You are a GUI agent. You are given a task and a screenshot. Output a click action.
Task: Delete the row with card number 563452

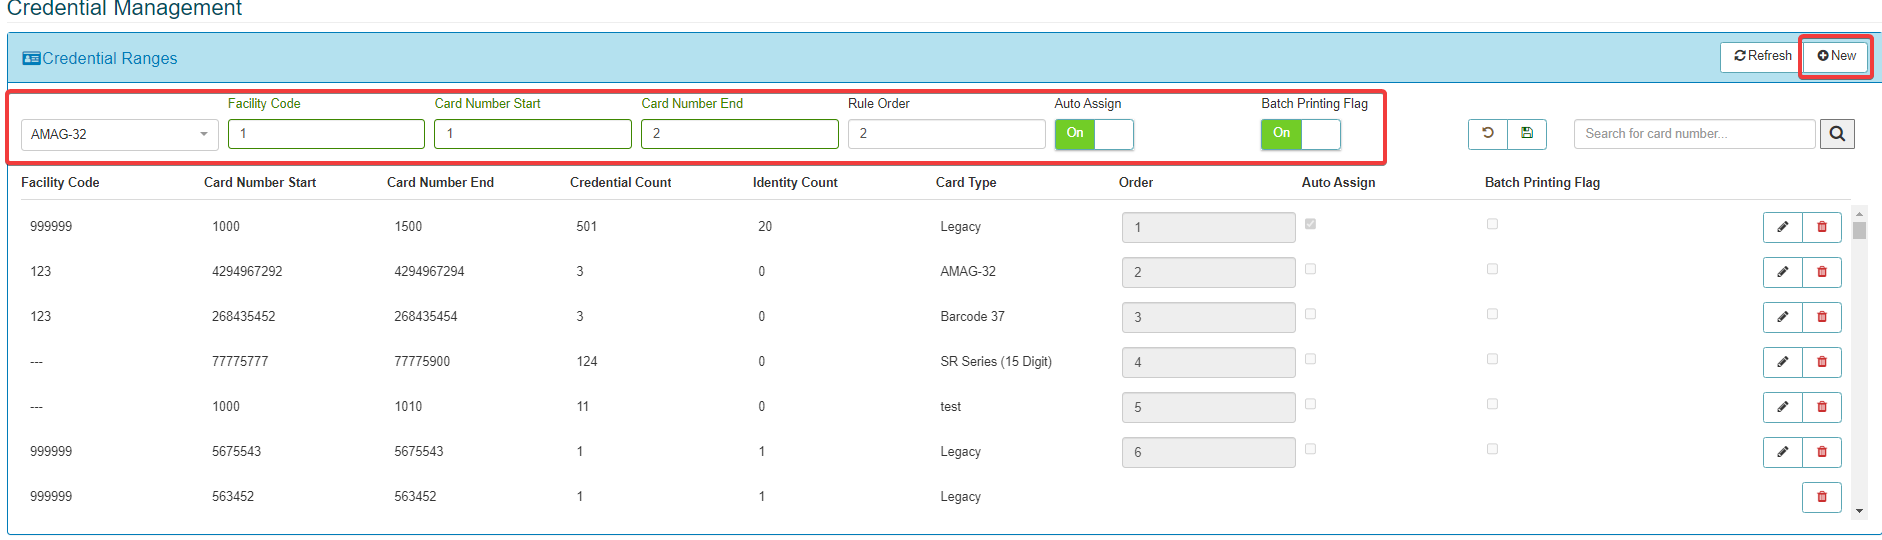coord(1822,497)
